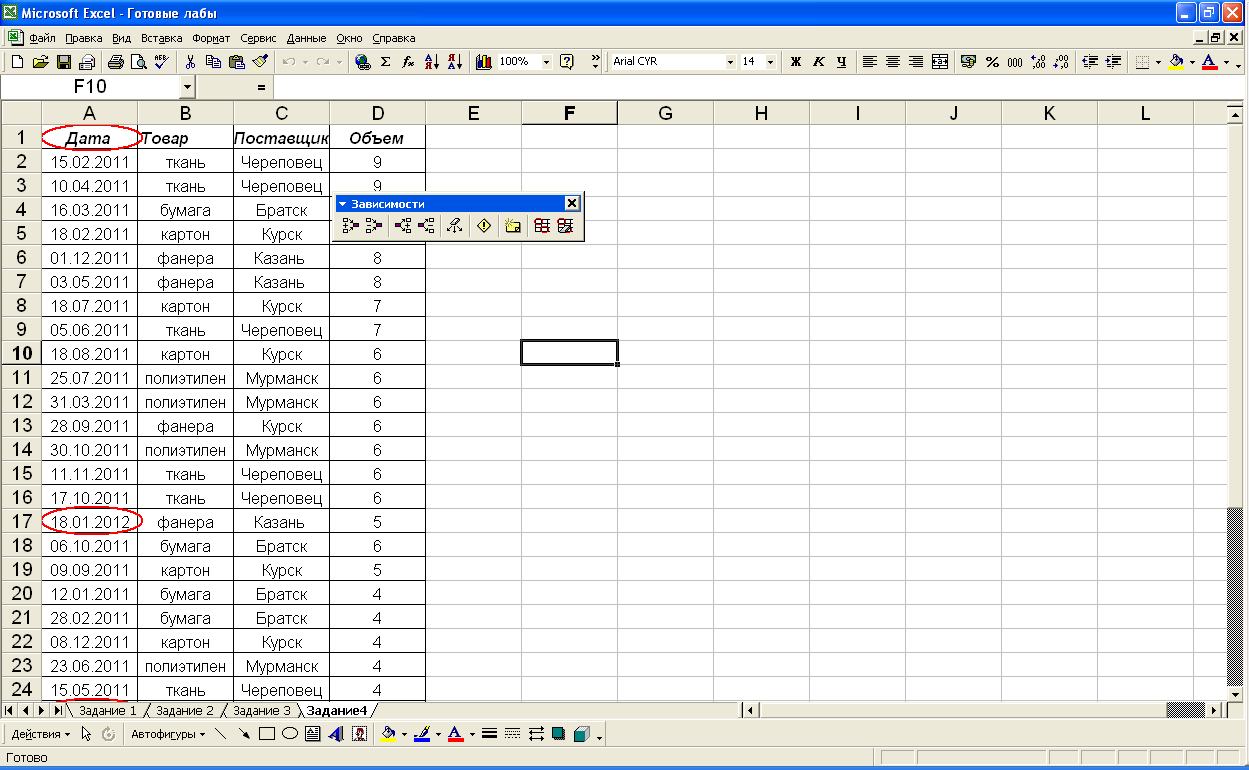The width and height of the screenshot is (1249, 770).
Task: Sort descending with the Я-А icon
Action: click(455, 61)
